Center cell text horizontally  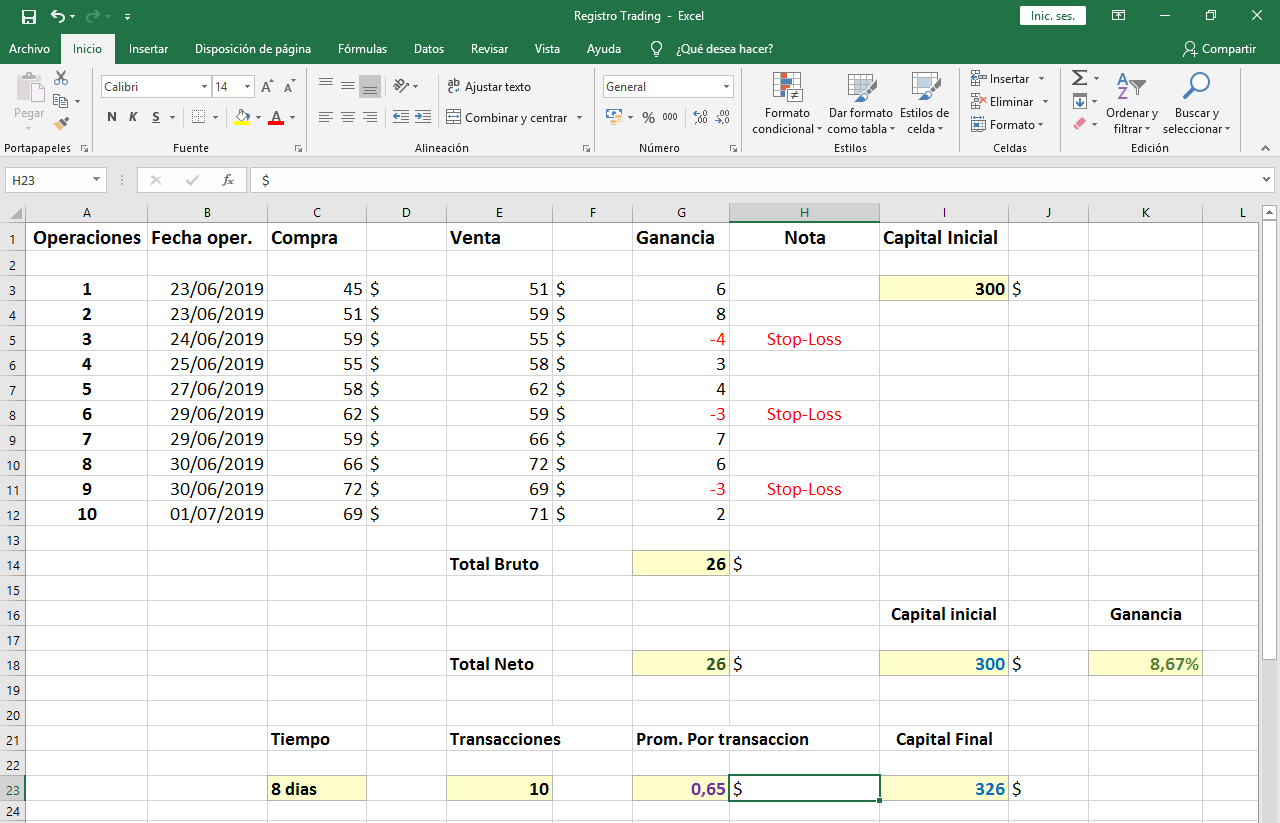click(x=348, y=117)
